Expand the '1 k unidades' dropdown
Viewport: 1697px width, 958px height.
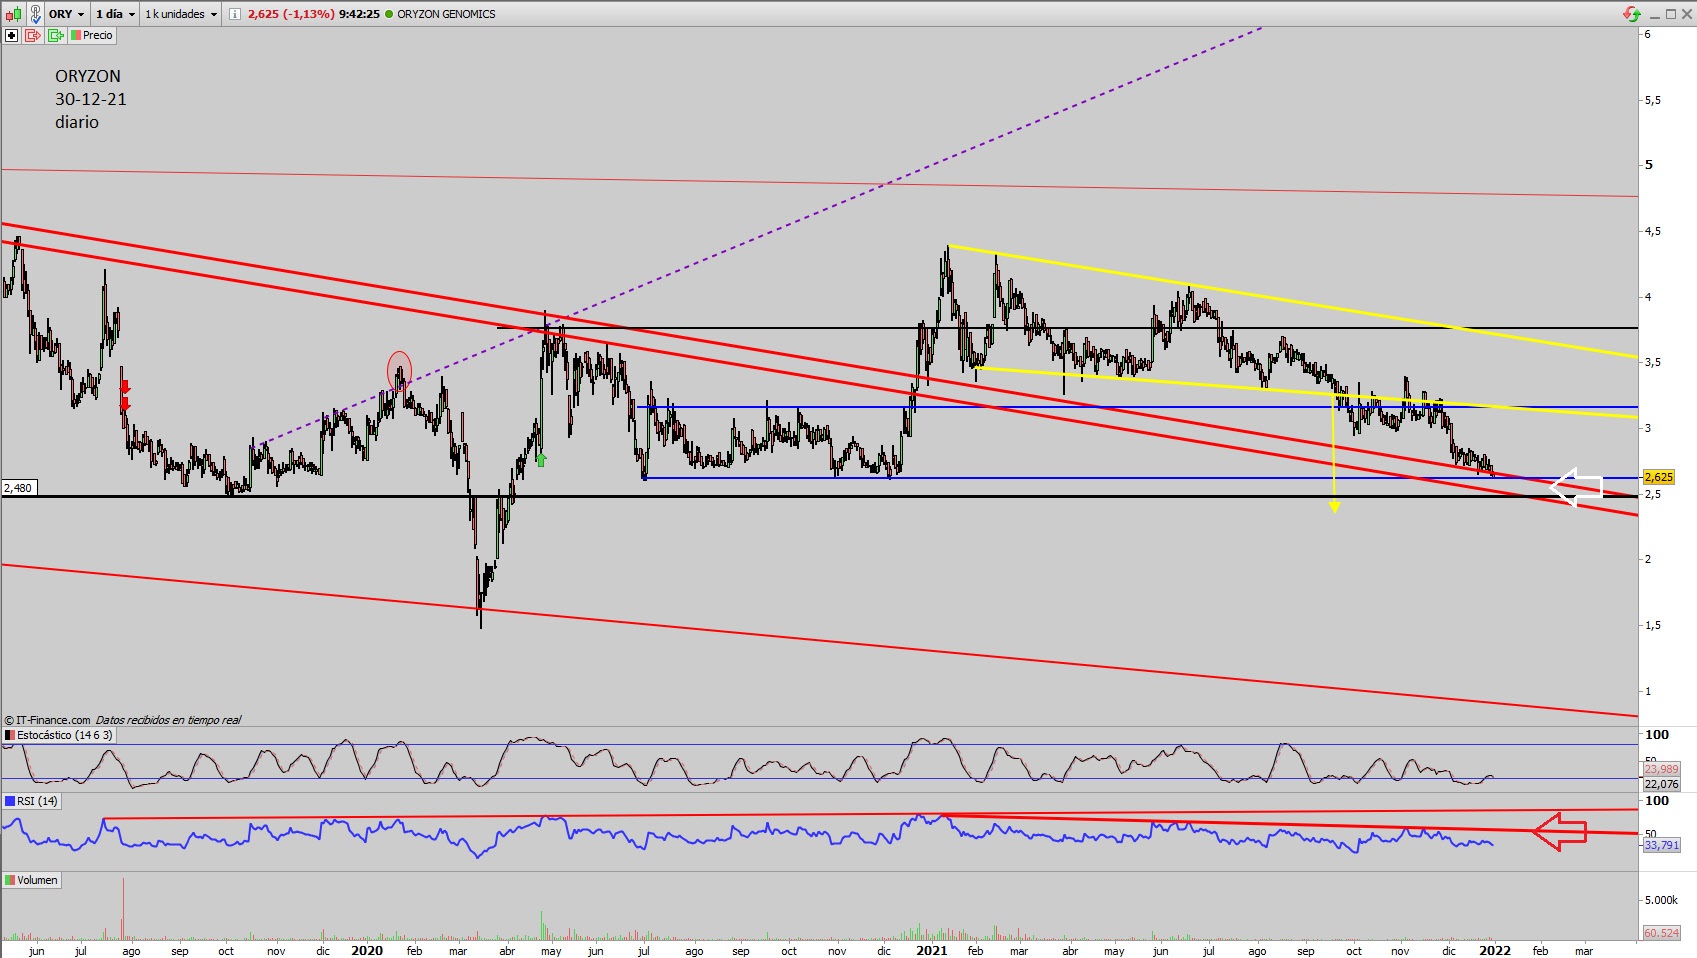181,14
